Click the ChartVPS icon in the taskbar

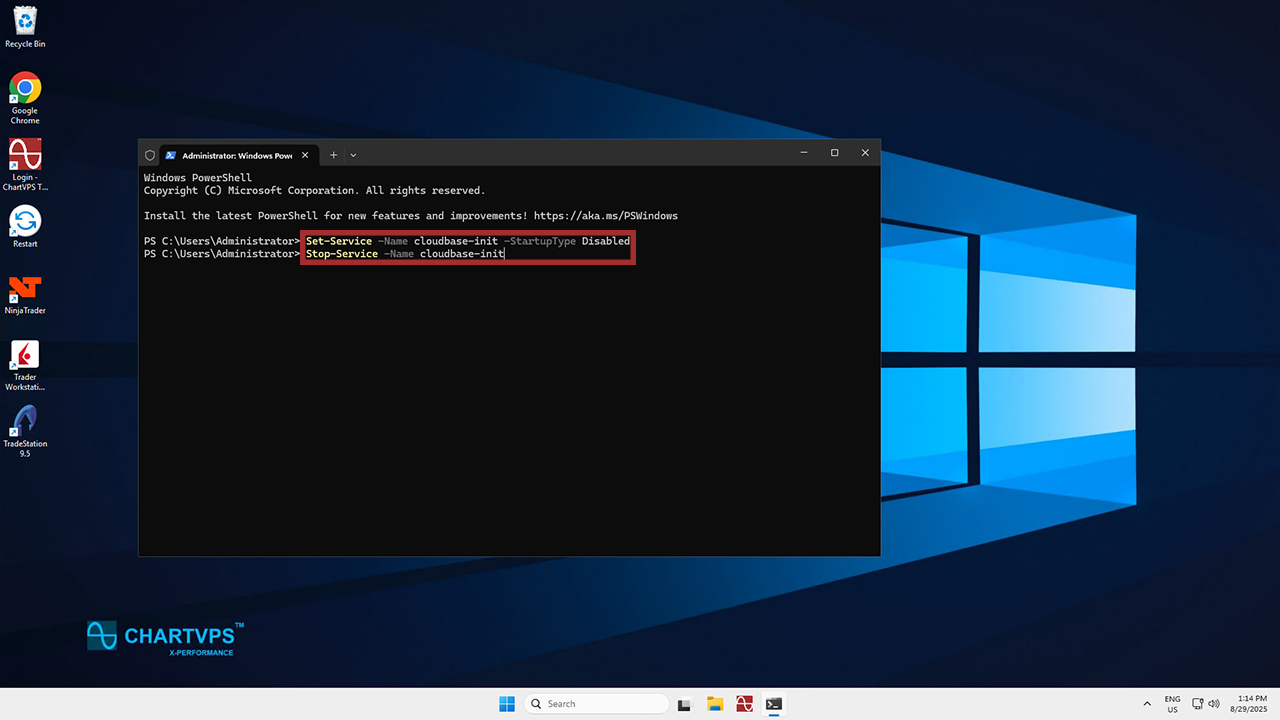click(744, 704)
